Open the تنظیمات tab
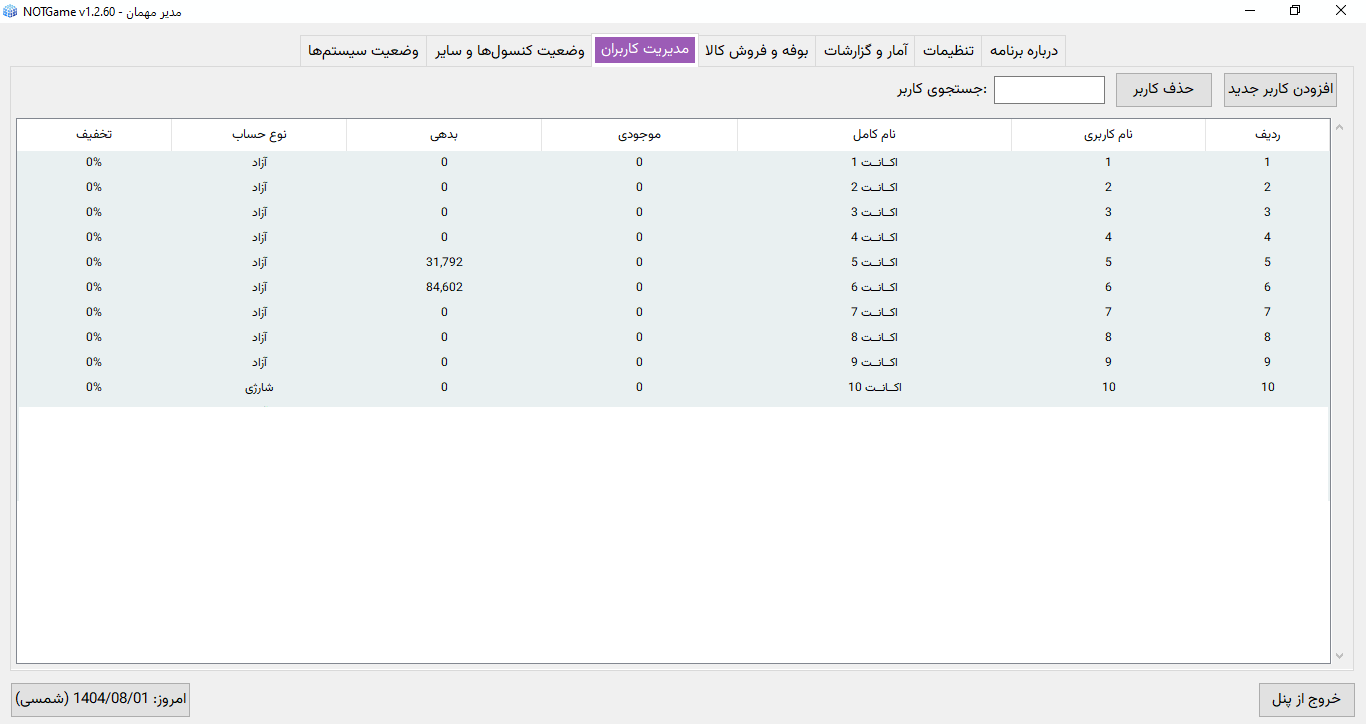The image size is (1366, 724). 949,50
